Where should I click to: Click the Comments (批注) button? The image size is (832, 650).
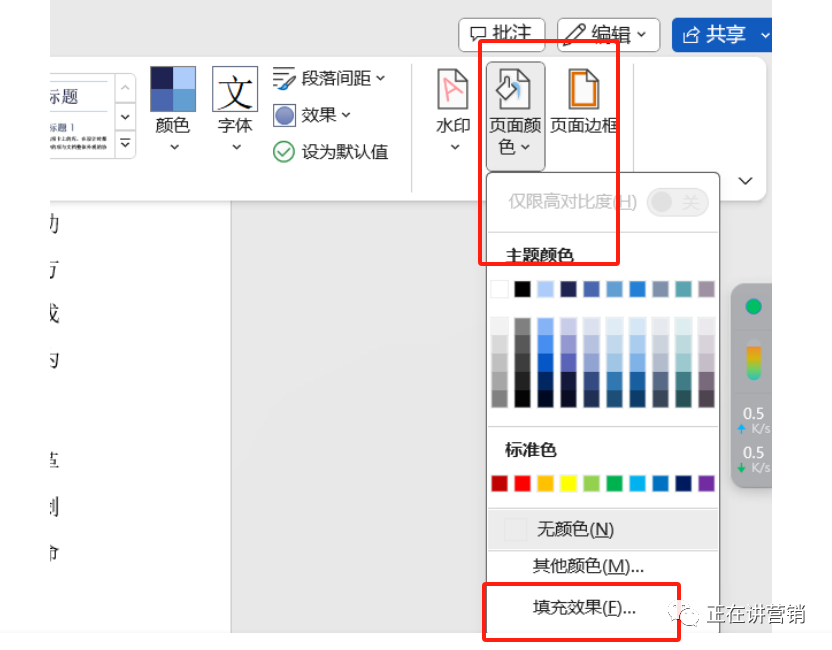click(x=501, y=34)
